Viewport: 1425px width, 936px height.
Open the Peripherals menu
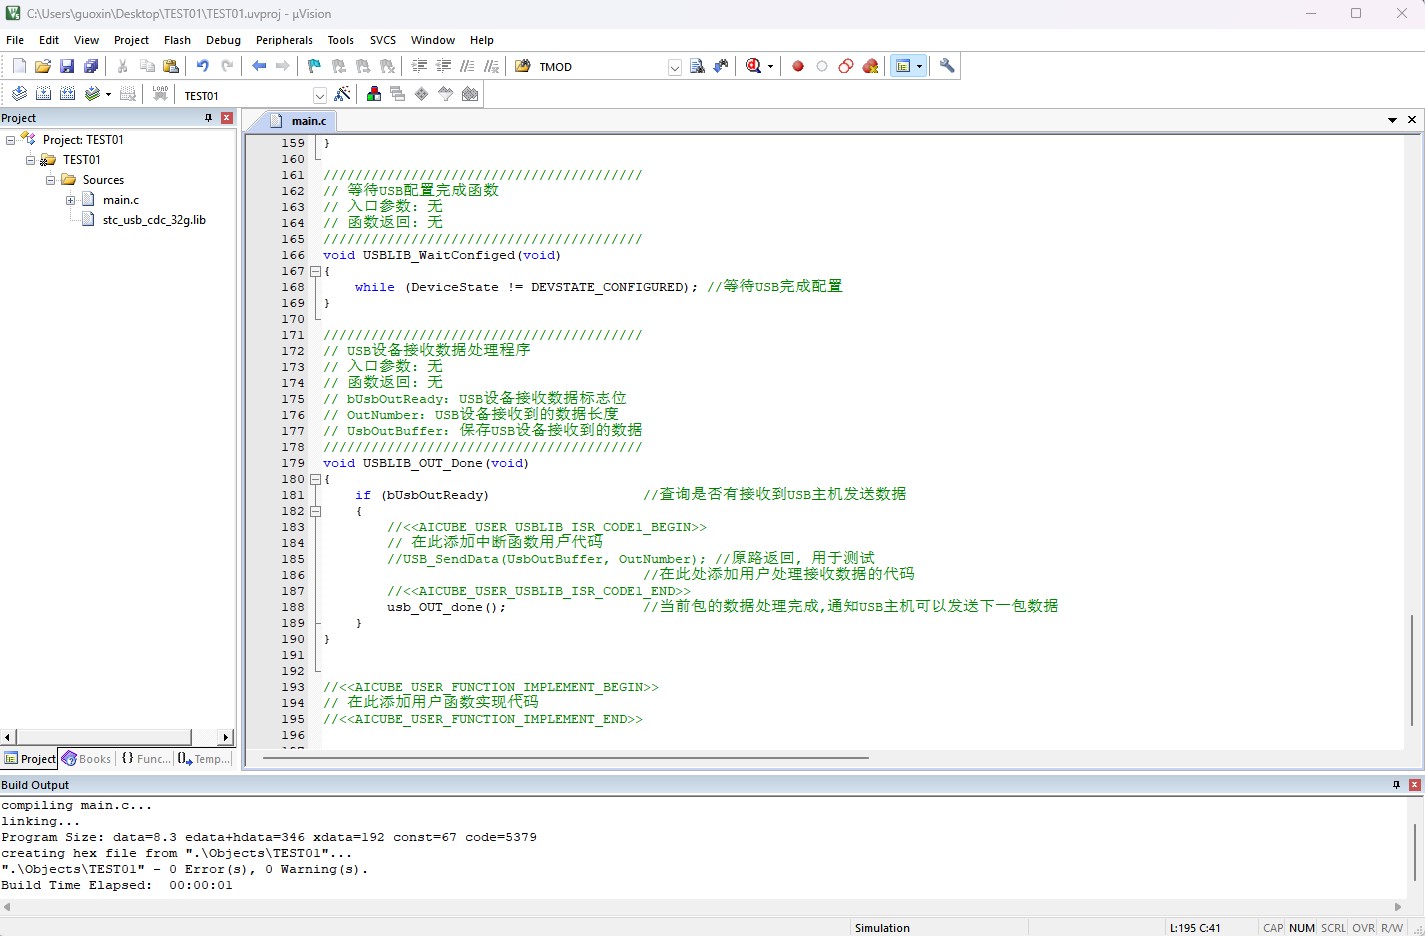pos(284,40)
